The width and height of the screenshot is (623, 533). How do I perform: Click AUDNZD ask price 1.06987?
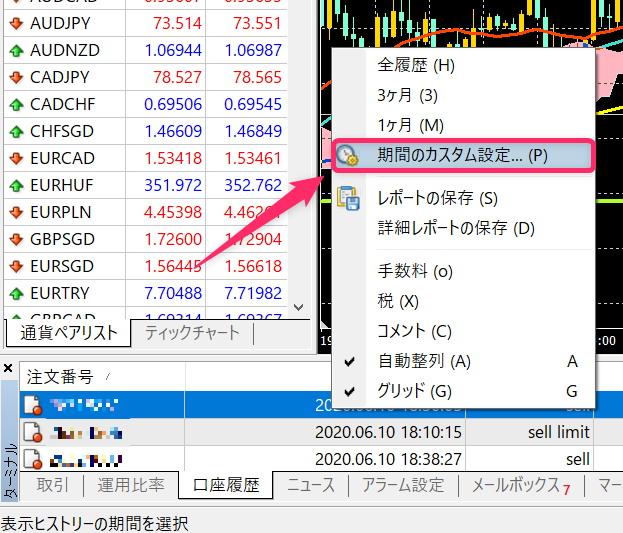tap(253, 50)
